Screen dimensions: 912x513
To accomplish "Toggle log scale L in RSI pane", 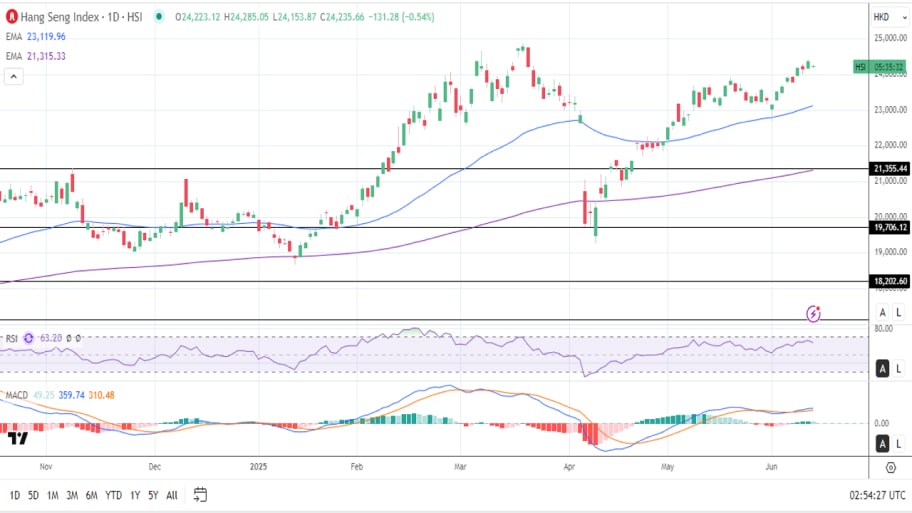I will 898,368.
